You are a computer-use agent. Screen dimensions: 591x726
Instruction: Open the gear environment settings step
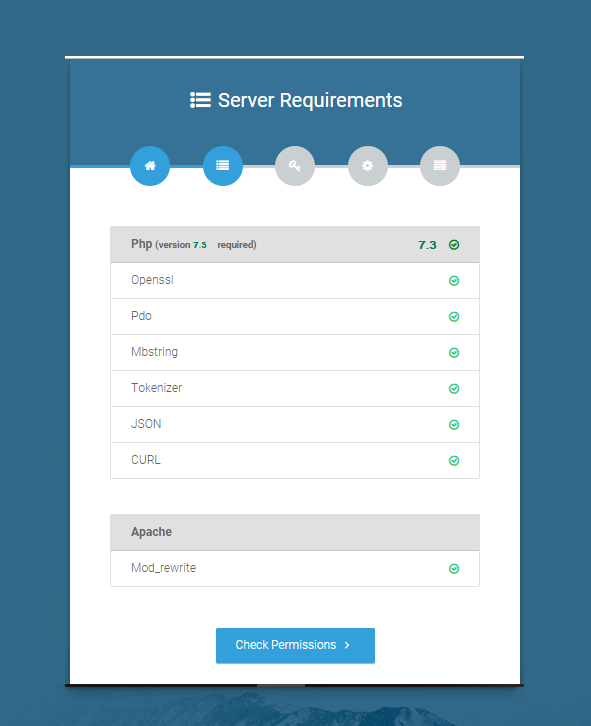[367, 166]
